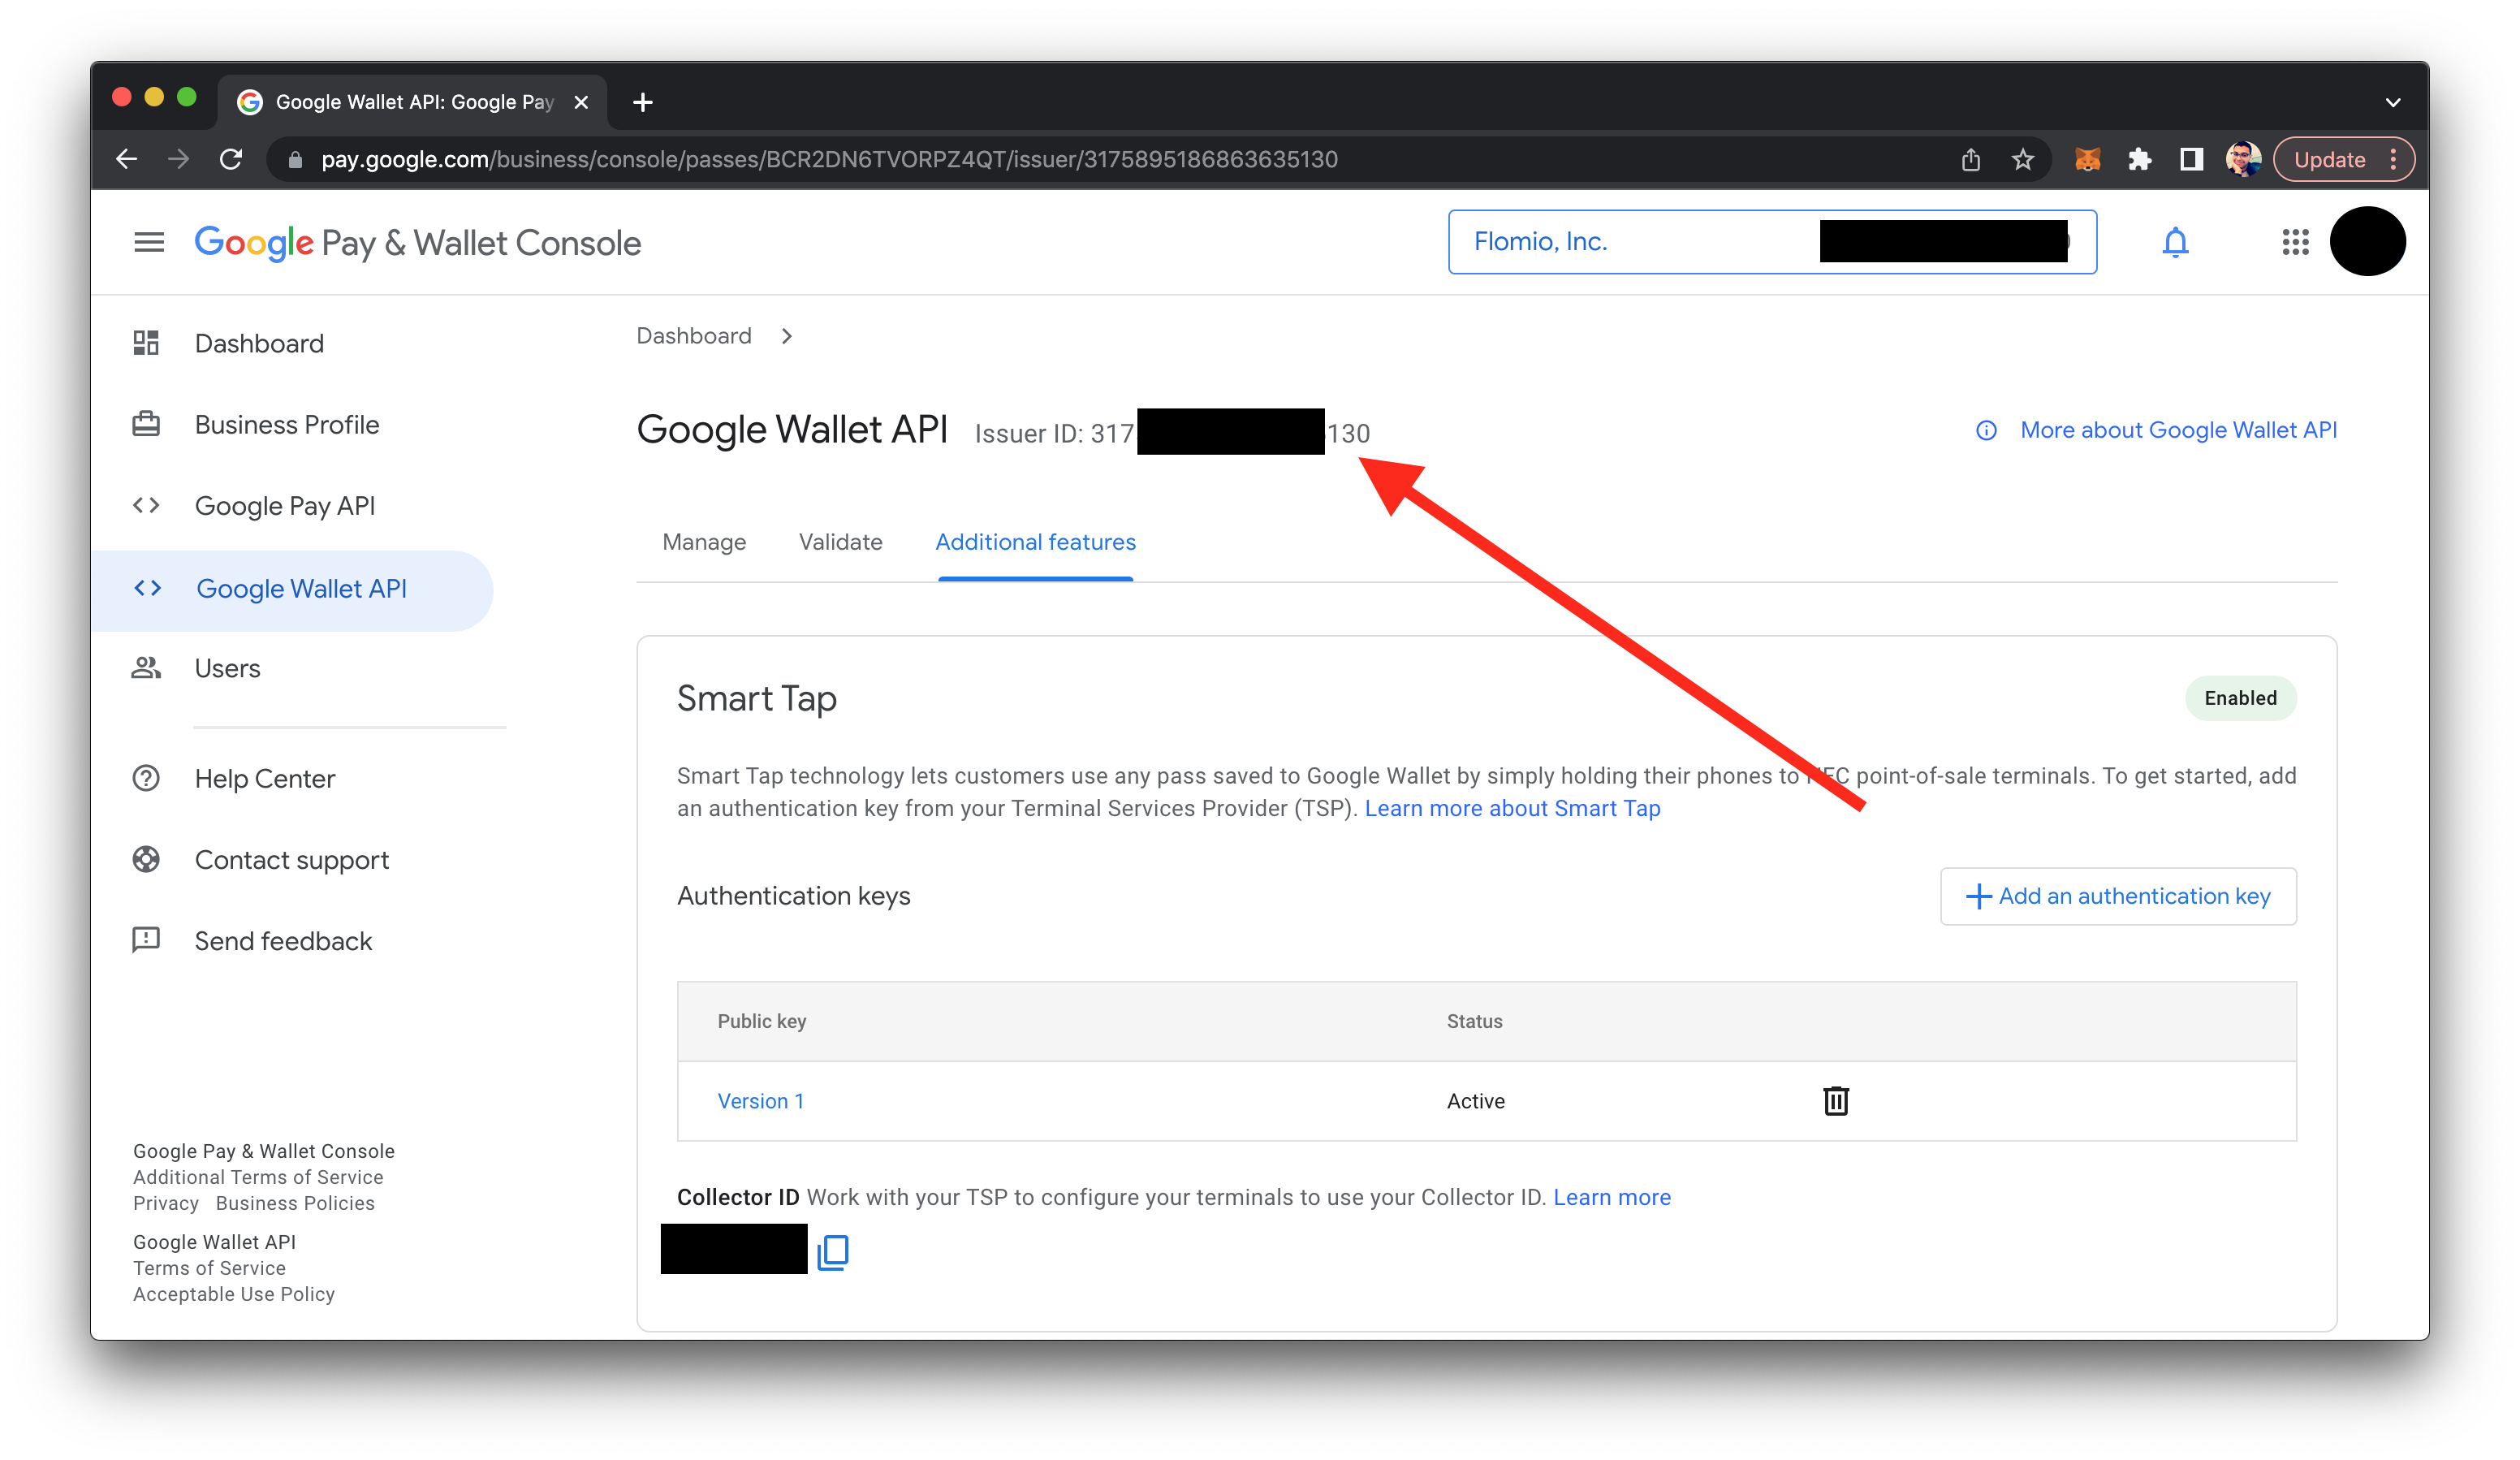Open the Google apps grid
The height and width of the screenshot is (1460, 2520).
pyautogui.click(x=2295, y=242)
